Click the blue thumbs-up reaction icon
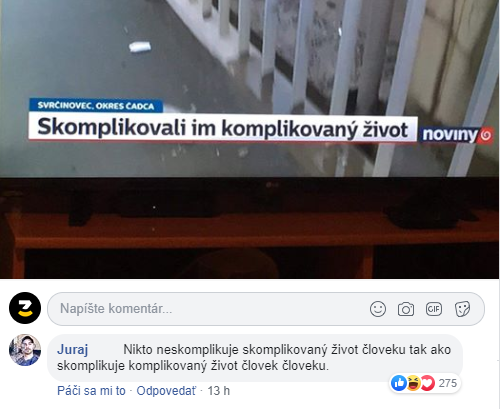This screenshot has height=409, width=500. tap(399, 383)
